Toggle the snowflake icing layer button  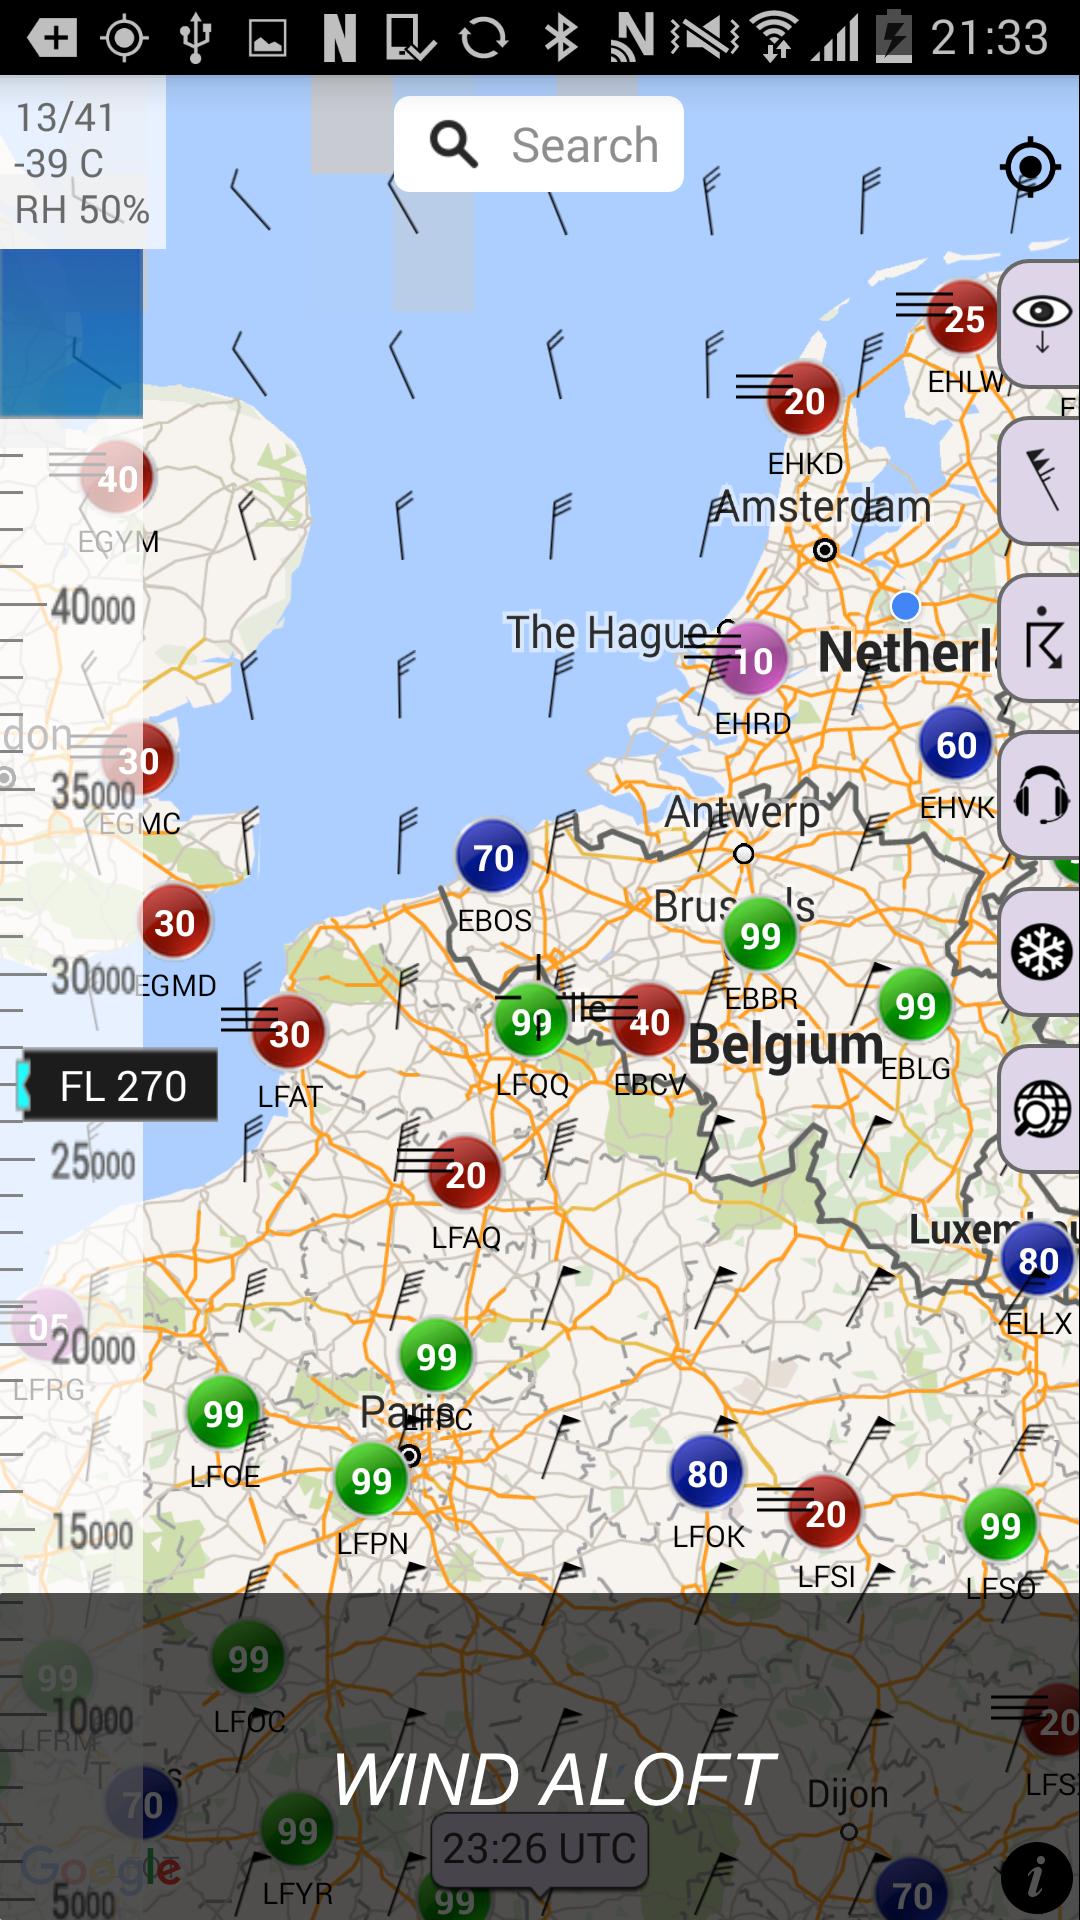(1040, 952)
